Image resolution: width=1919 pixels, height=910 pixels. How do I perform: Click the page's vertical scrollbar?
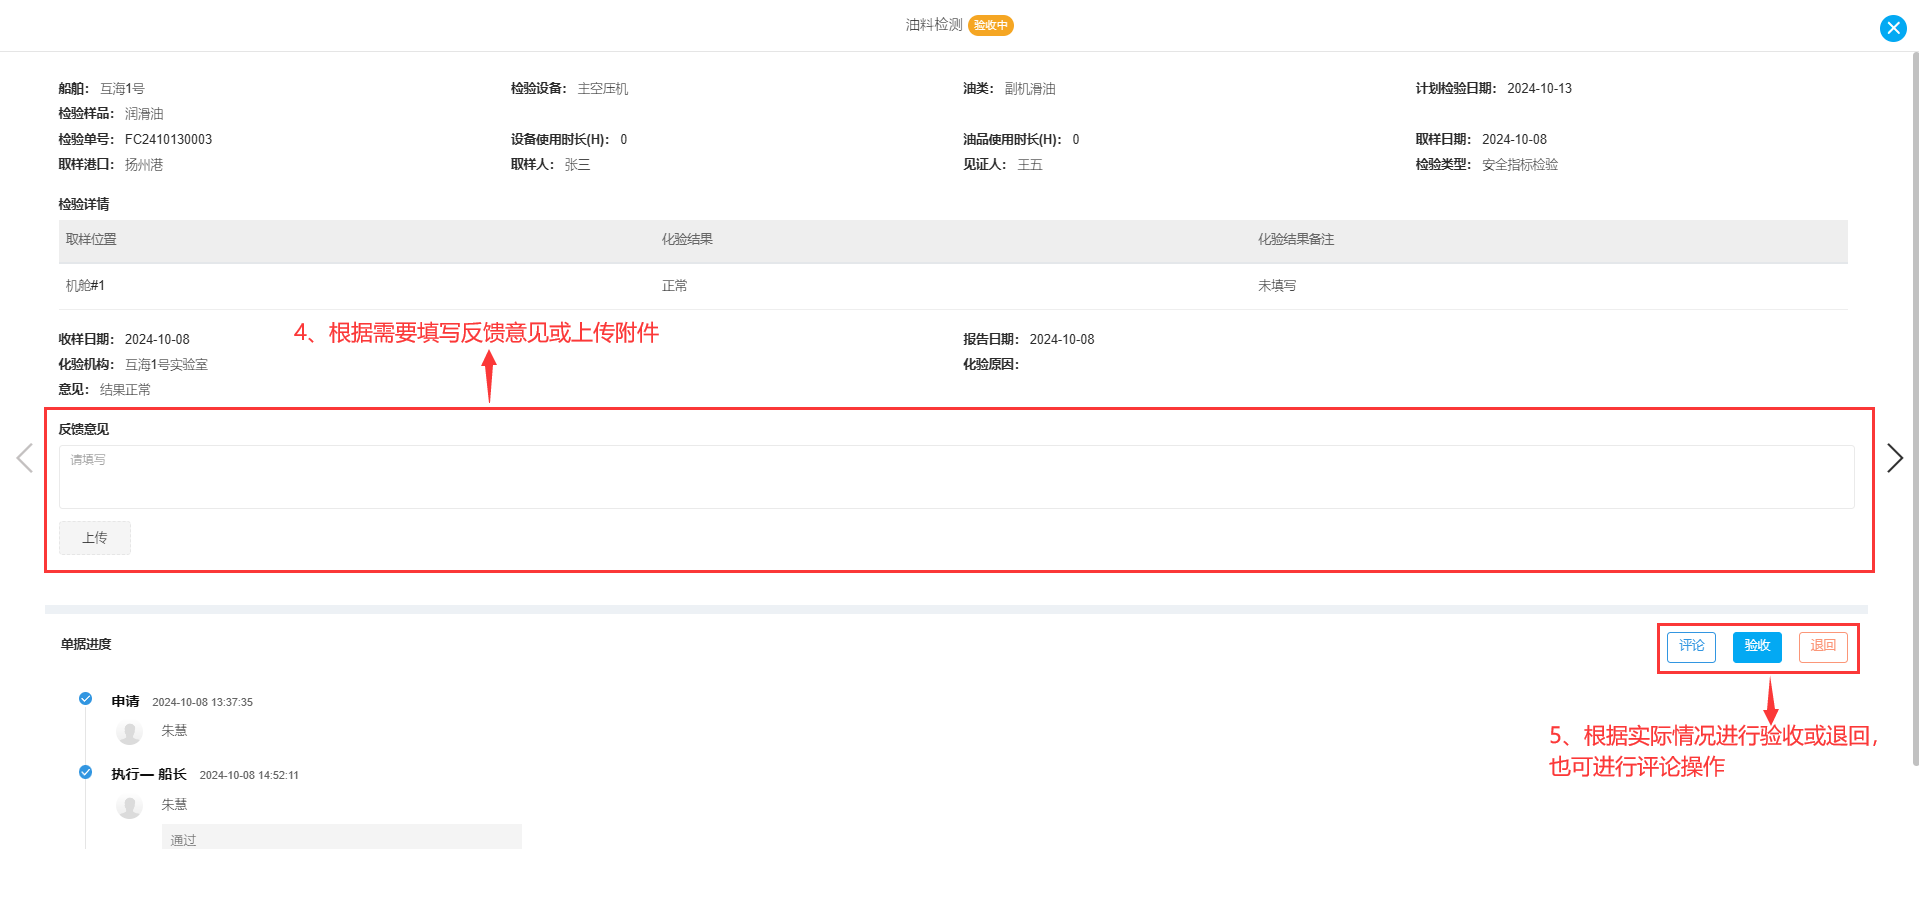1914,410
